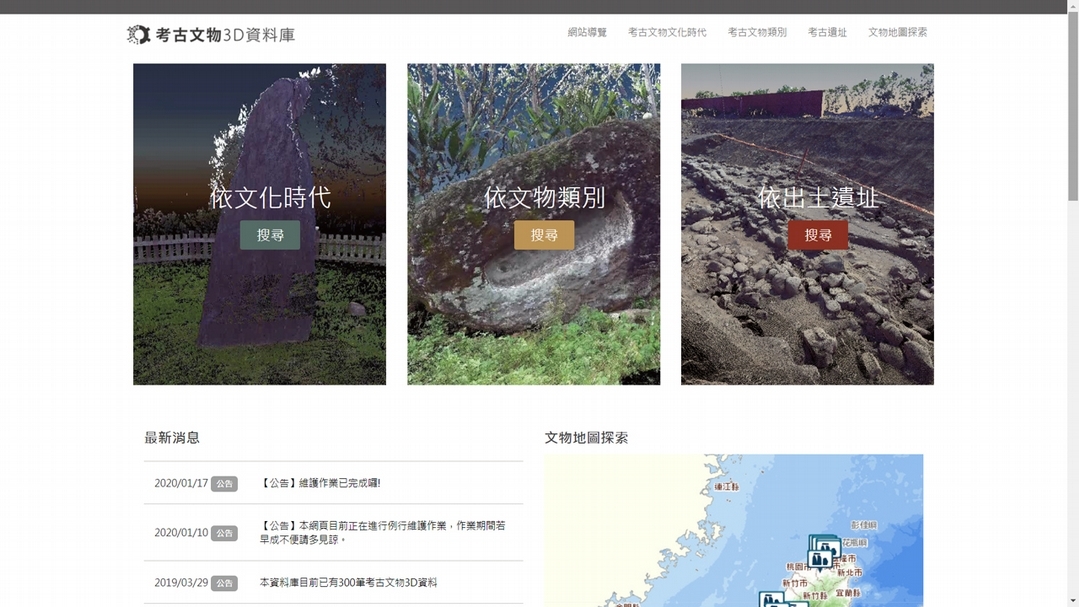Click the date 2019/03/29
1079x607 pixels.
click(x=181, y=583)
